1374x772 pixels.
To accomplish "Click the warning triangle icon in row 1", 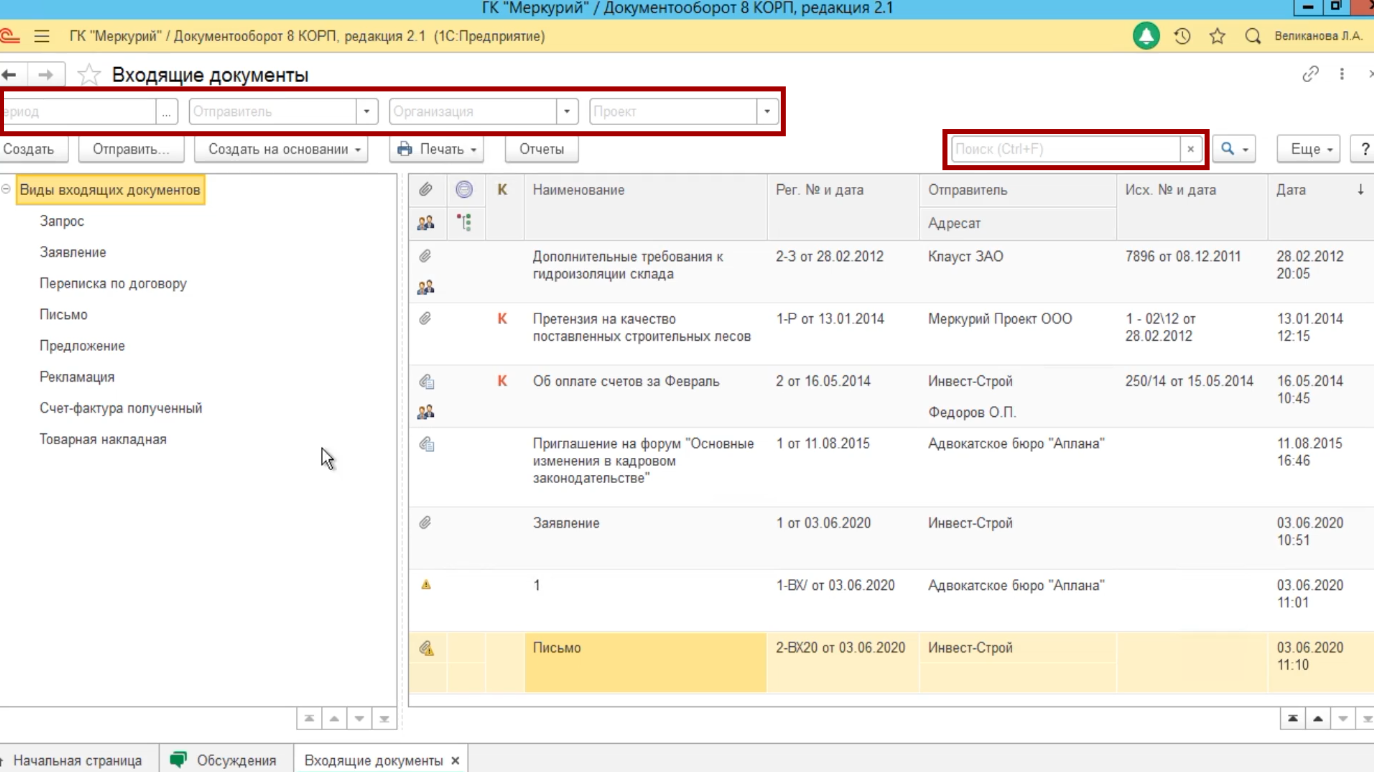I will pos(426,585).
